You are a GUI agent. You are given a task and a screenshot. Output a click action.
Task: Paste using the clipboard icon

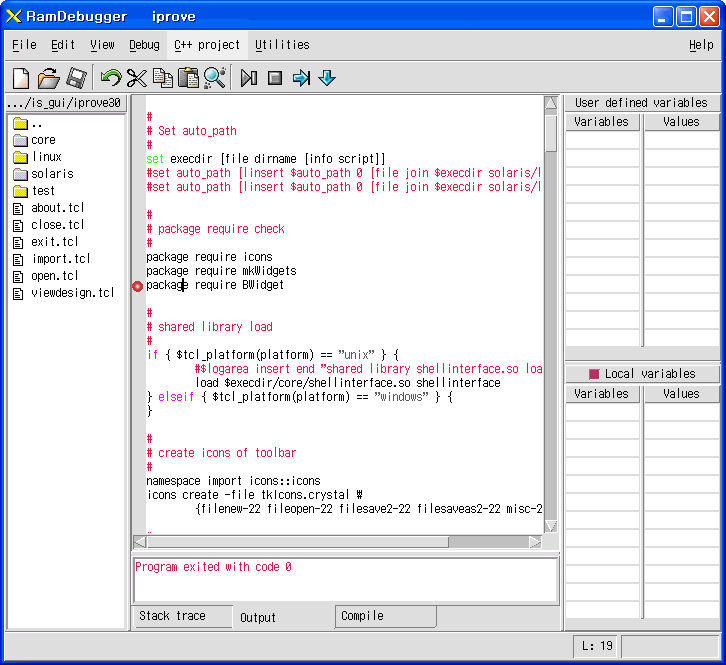(188, 78)
